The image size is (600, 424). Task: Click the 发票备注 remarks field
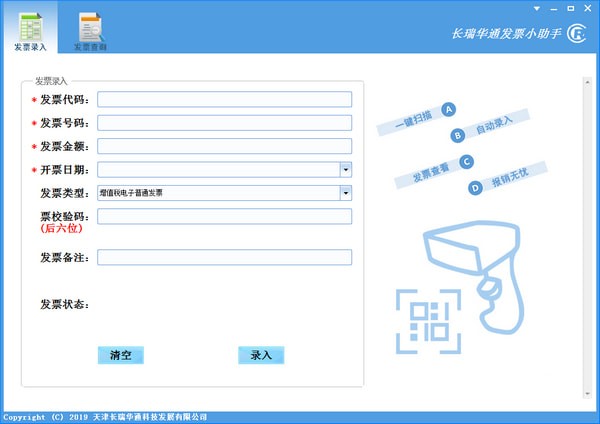point(224,257)
